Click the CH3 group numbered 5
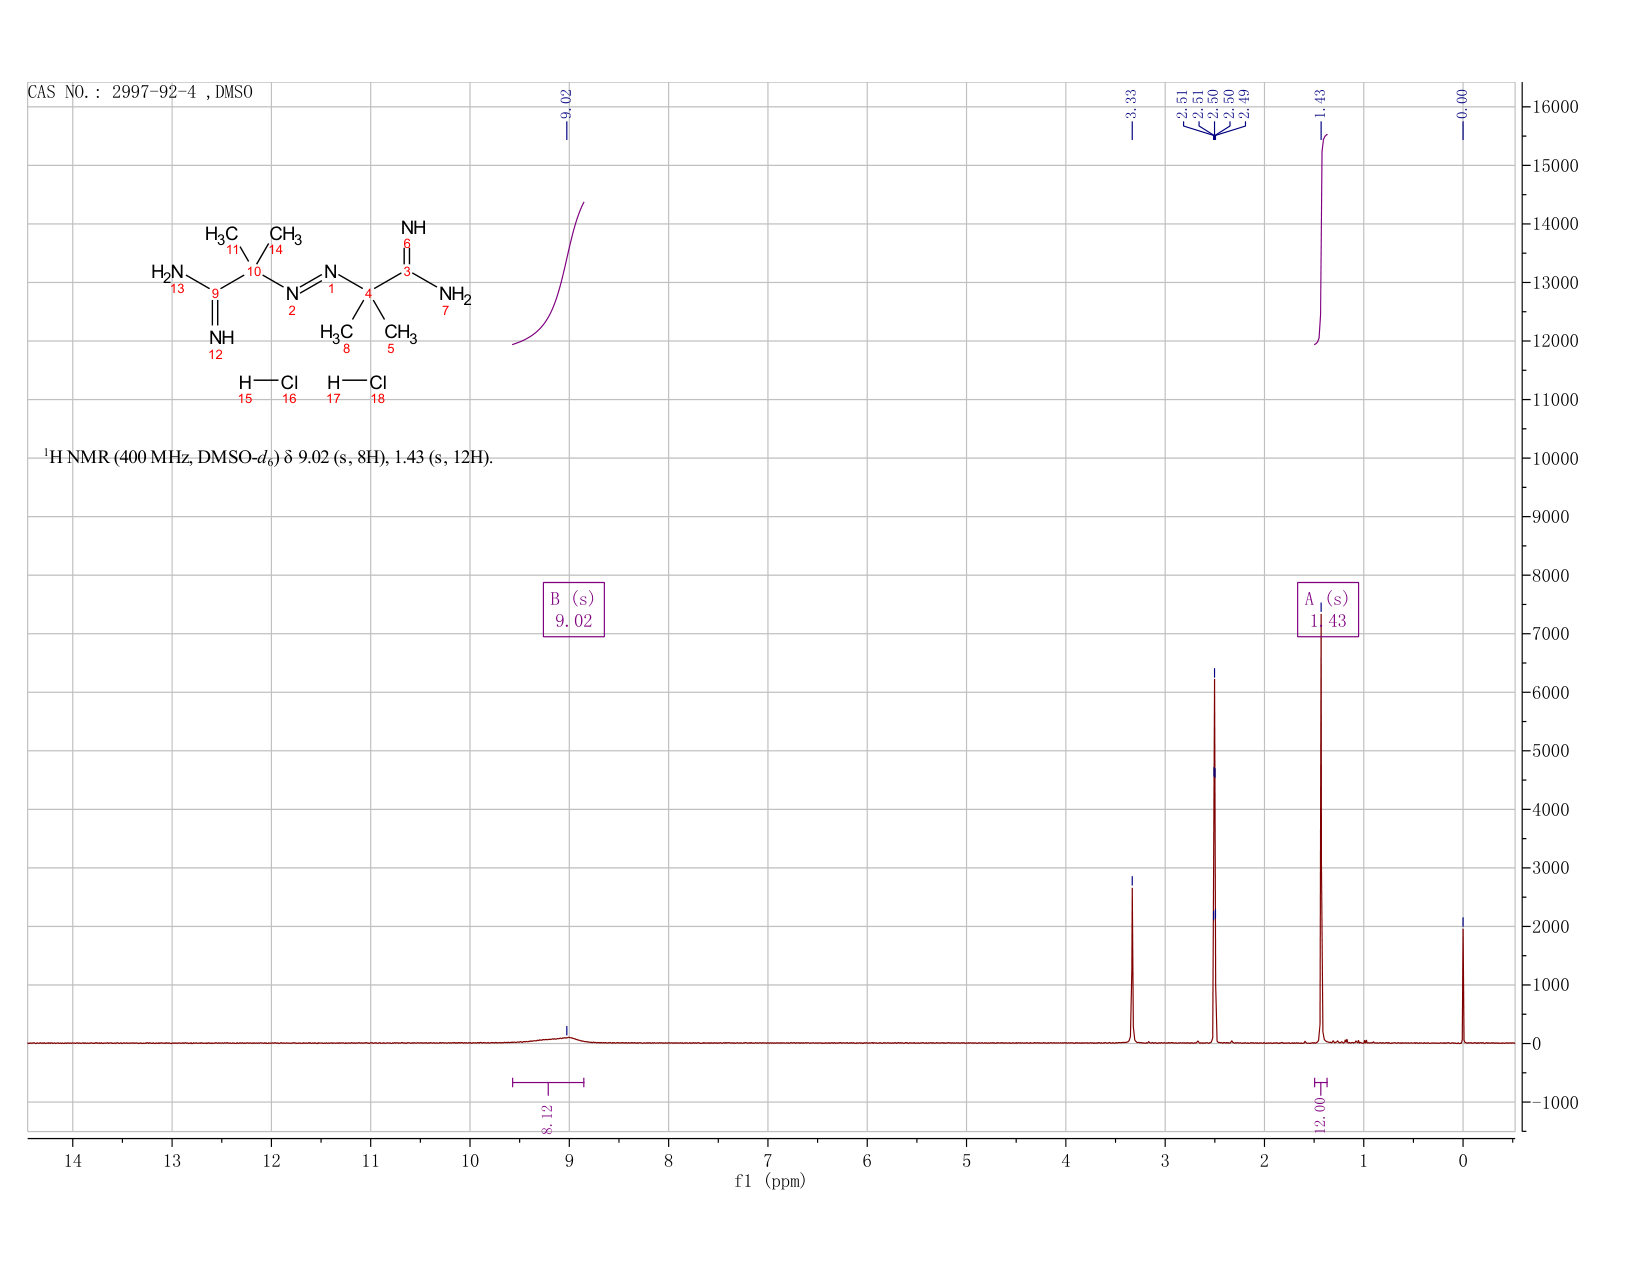 [x=400, y=332]
